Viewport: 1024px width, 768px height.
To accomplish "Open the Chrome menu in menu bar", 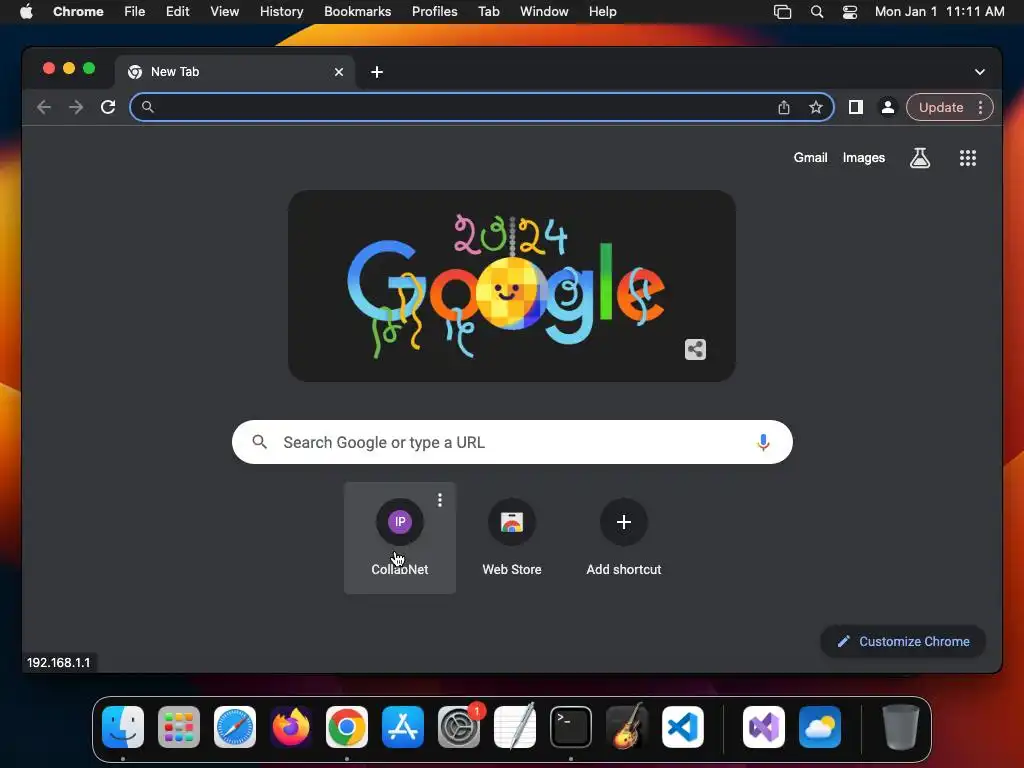I will click(x=78, y=12).
